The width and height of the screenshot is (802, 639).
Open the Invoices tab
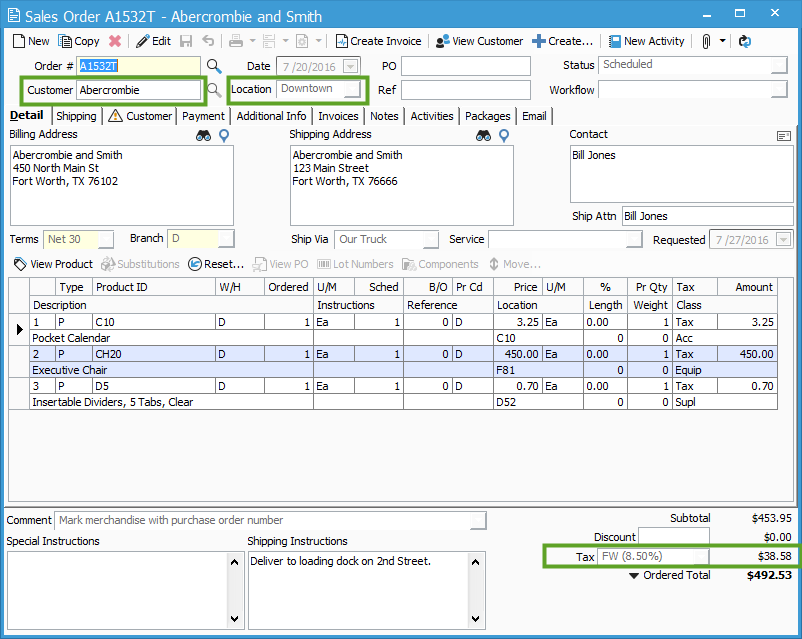coord(338,116)
